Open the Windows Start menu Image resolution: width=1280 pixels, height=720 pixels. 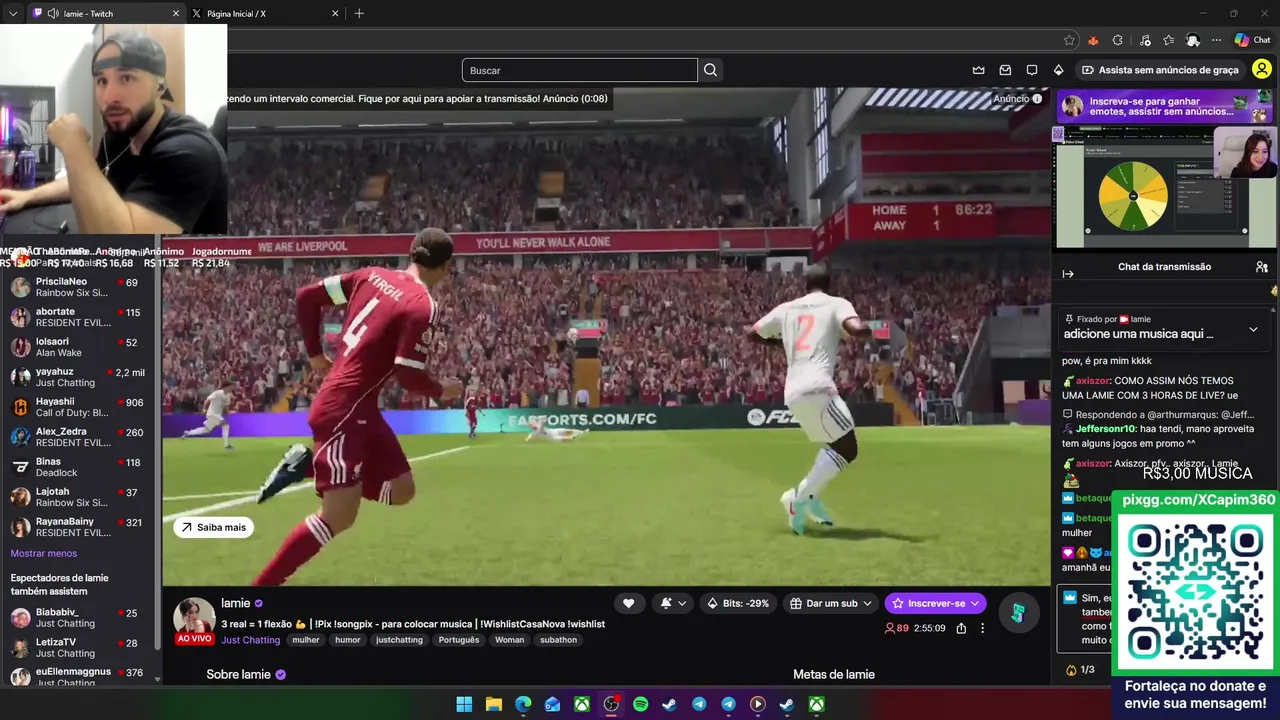pyautogui.click(x=464, y=704)
